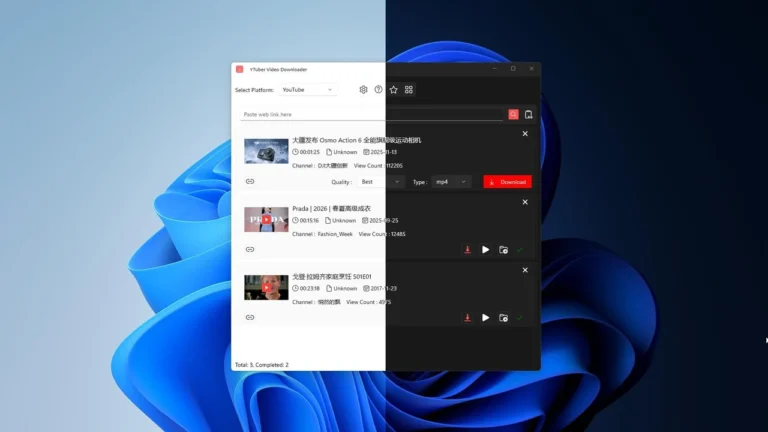Open the Select Platform YouTube dropdown
768x432 pixels.
308,90
